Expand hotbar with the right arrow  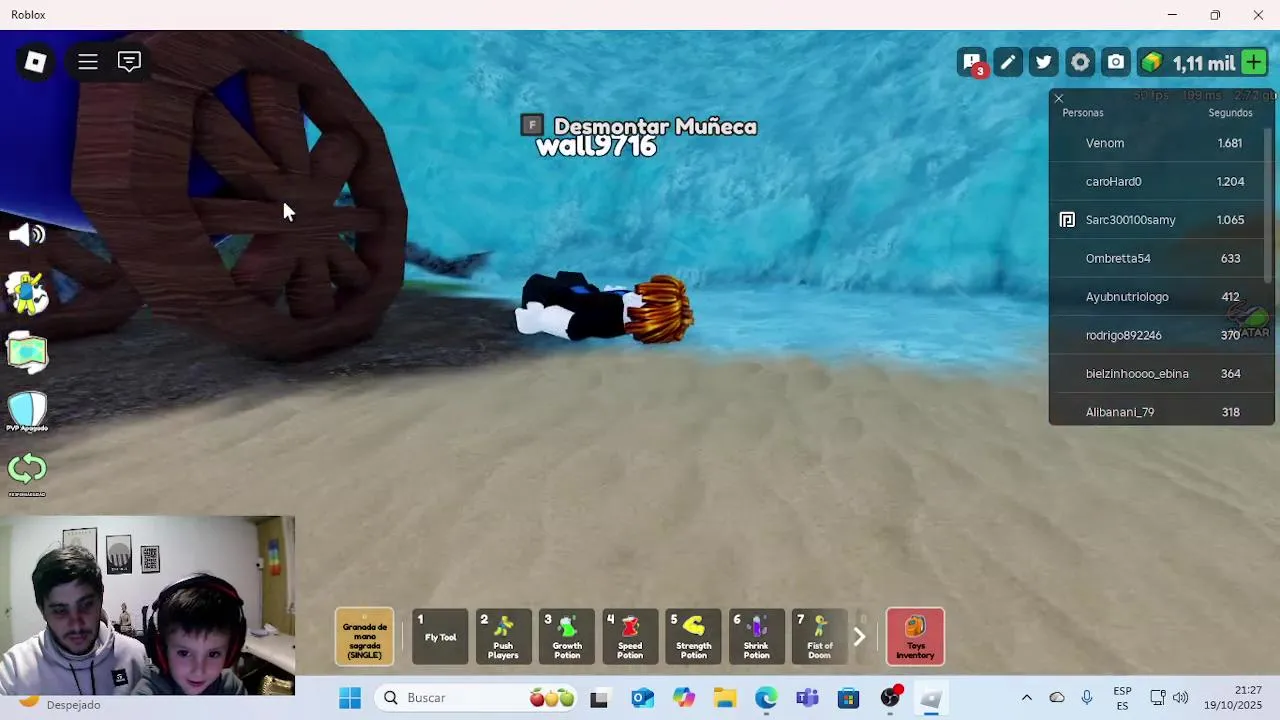point(859,636)
